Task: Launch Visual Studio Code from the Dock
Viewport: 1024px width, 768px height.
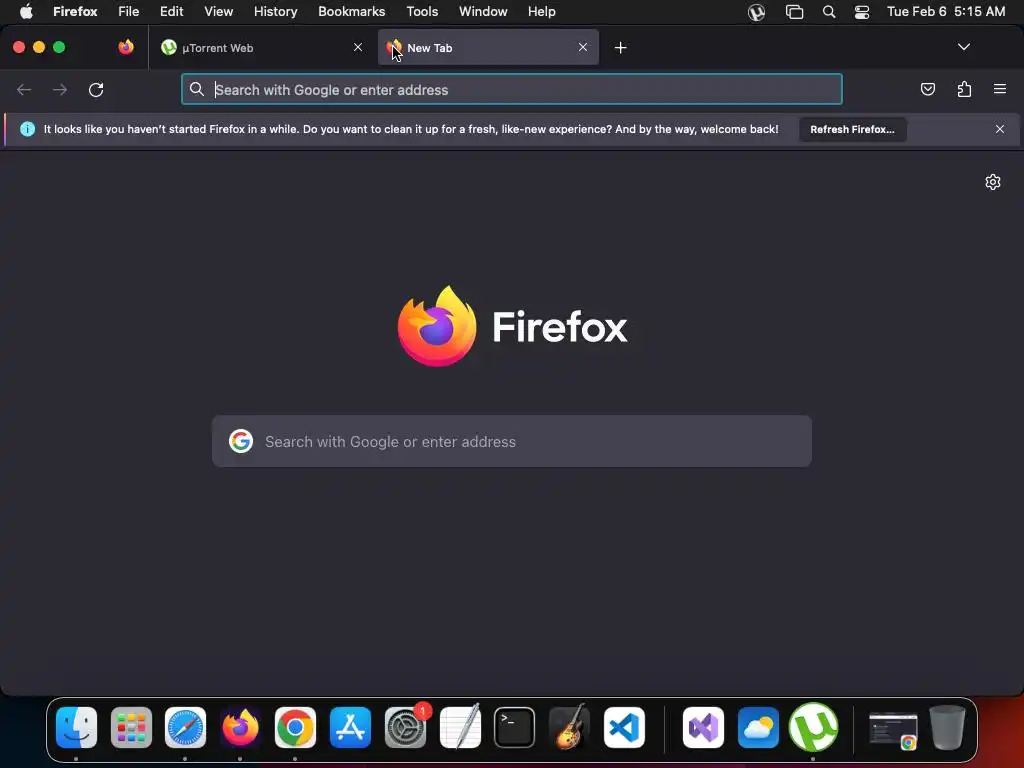Action: point(624,727)
